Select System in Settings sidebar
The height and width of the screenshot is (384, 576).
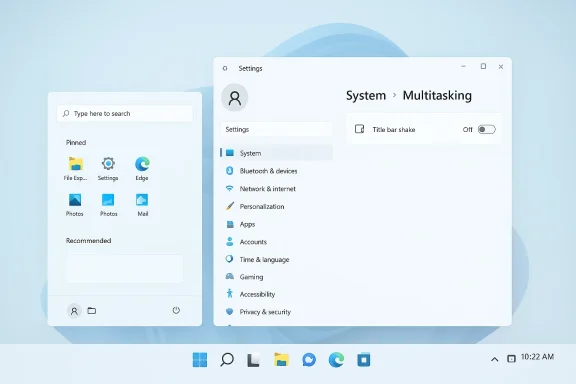click(277, 153)
